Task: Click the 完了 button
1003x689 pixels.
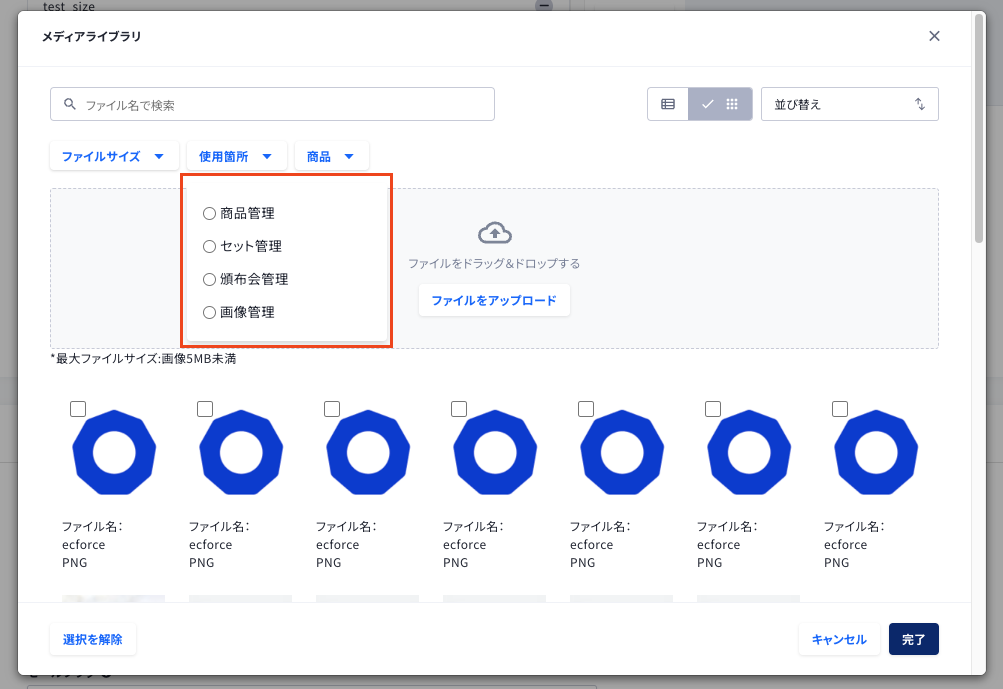Action: (913, 639)
